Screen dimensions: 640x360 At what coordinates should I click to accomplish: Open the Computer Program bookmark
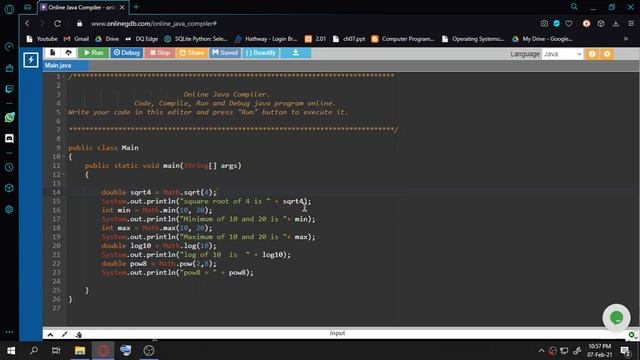click(x=402, y=39)
